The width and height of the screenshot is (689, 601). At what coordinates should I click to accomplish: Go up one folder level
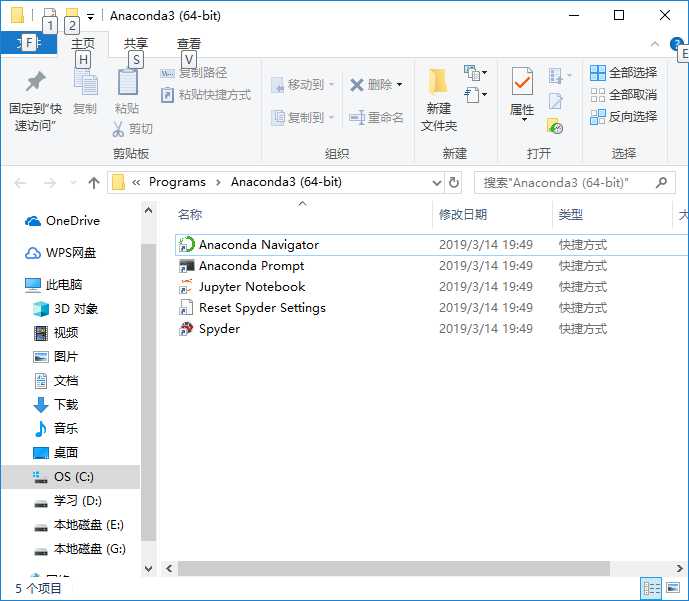94,183
